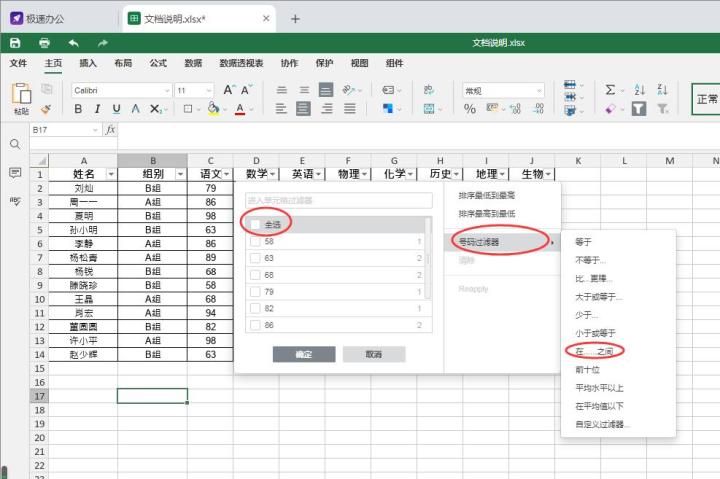Open filter dropdown for 组别 column
The width and height of the screenshot is (720, 479).
[x=180, y=175]
